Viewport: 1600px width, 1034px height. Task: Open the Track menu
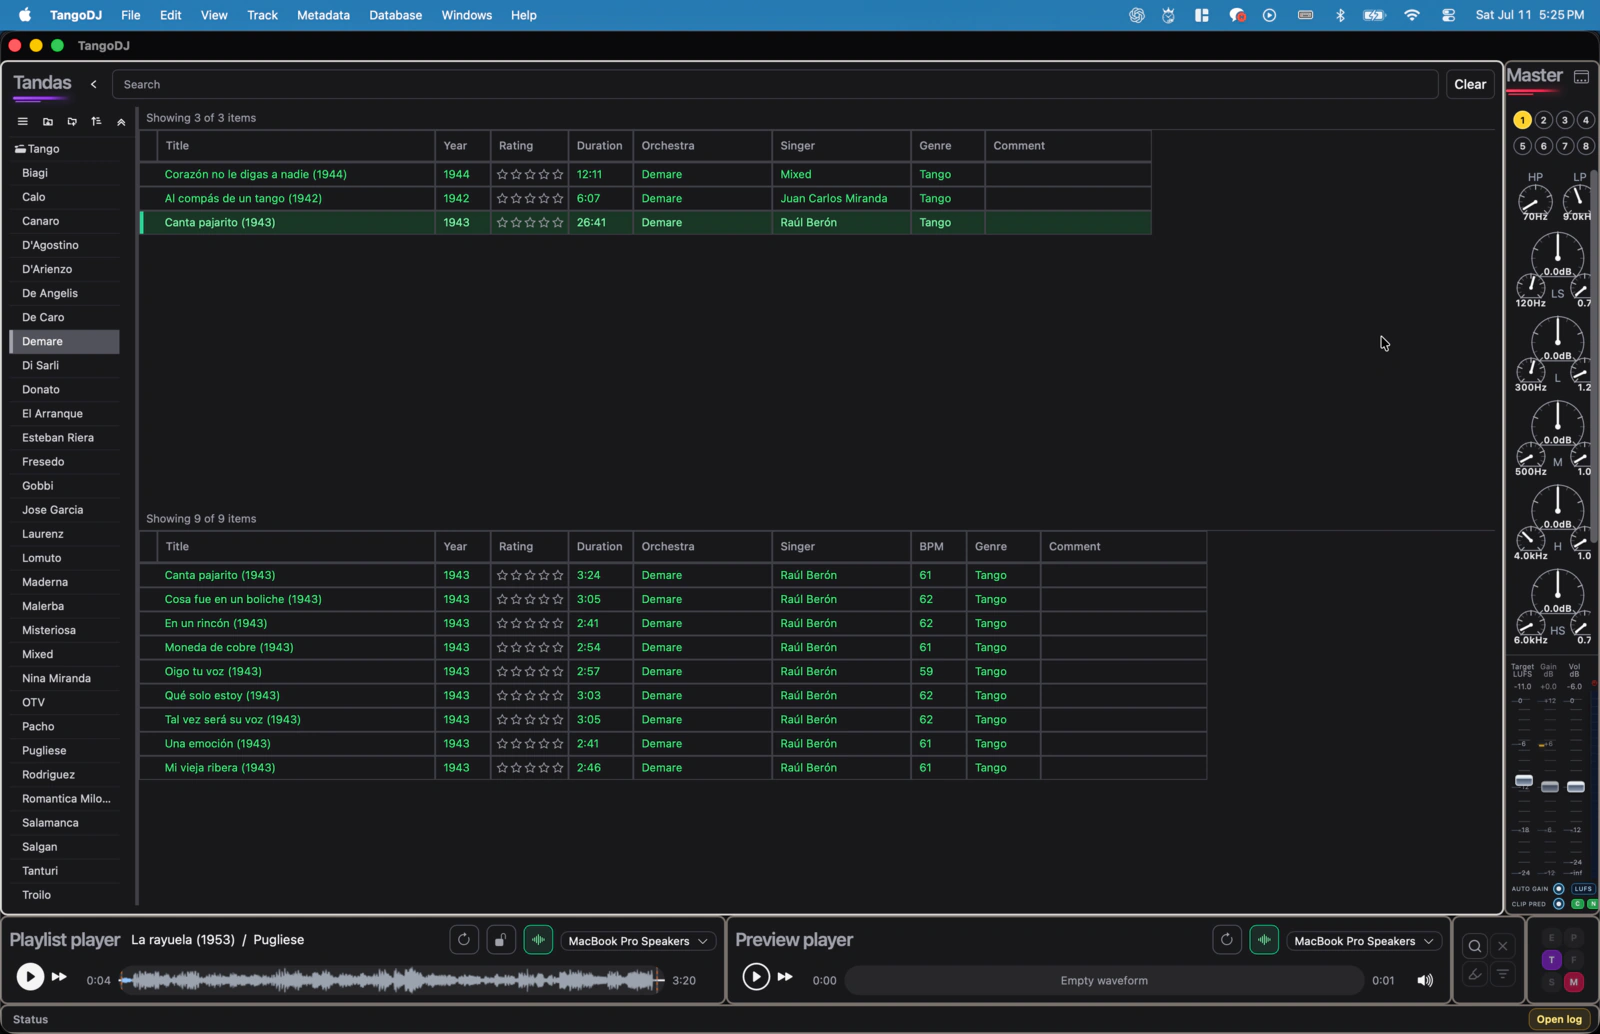tap(262, 15)
